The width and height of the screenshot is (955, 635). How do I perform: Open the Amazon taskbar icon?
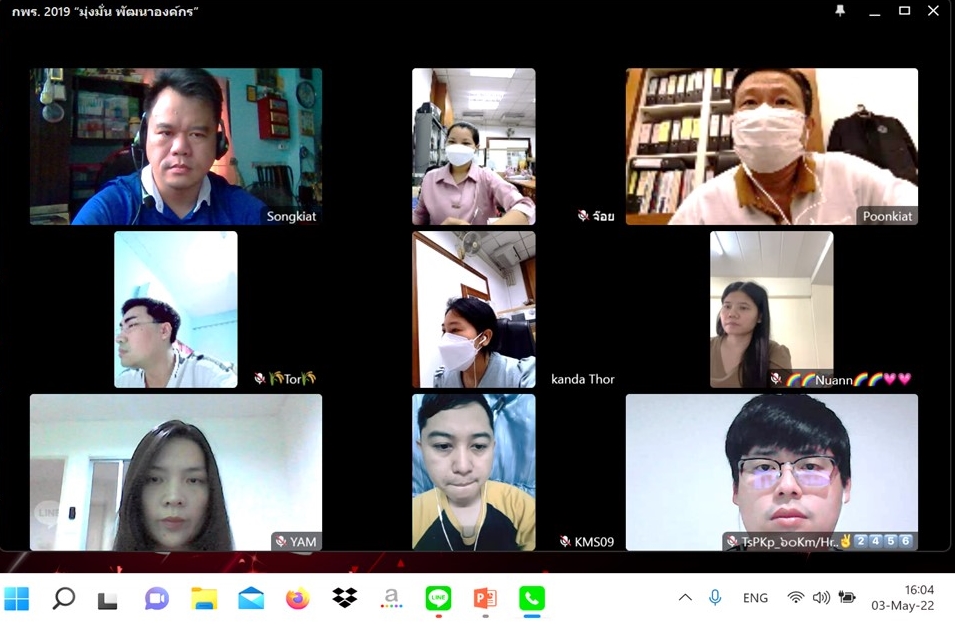pos(392,598)
